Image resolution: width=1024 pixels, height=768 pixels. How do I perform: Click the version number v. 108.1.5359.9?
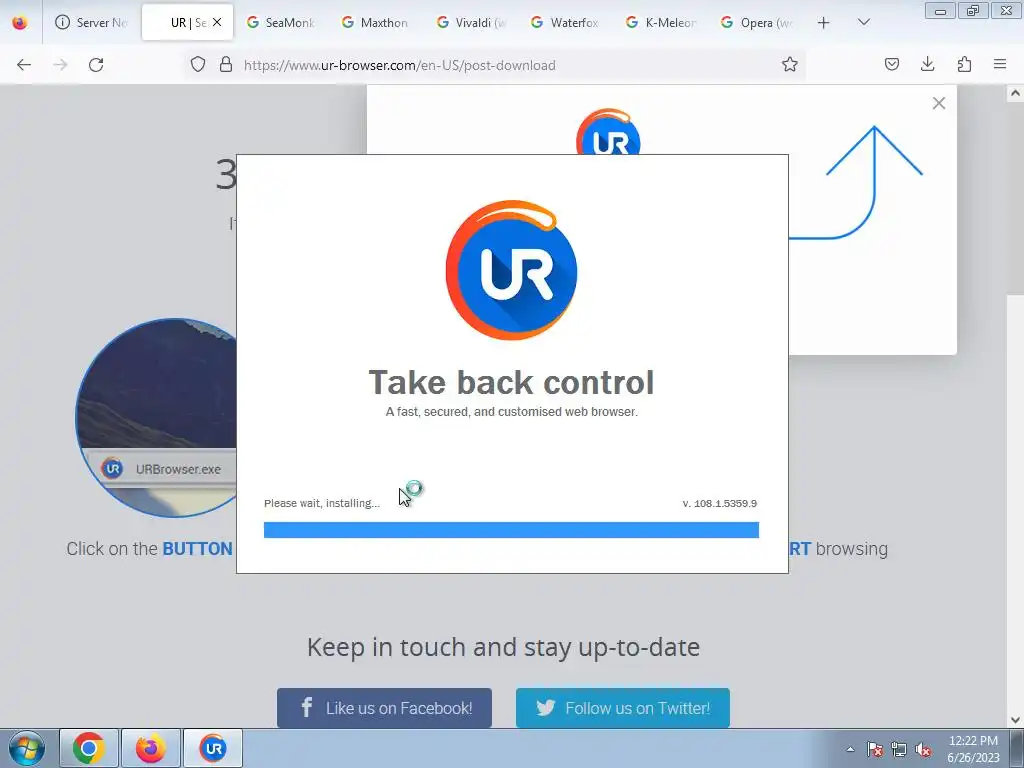(720, 504)
